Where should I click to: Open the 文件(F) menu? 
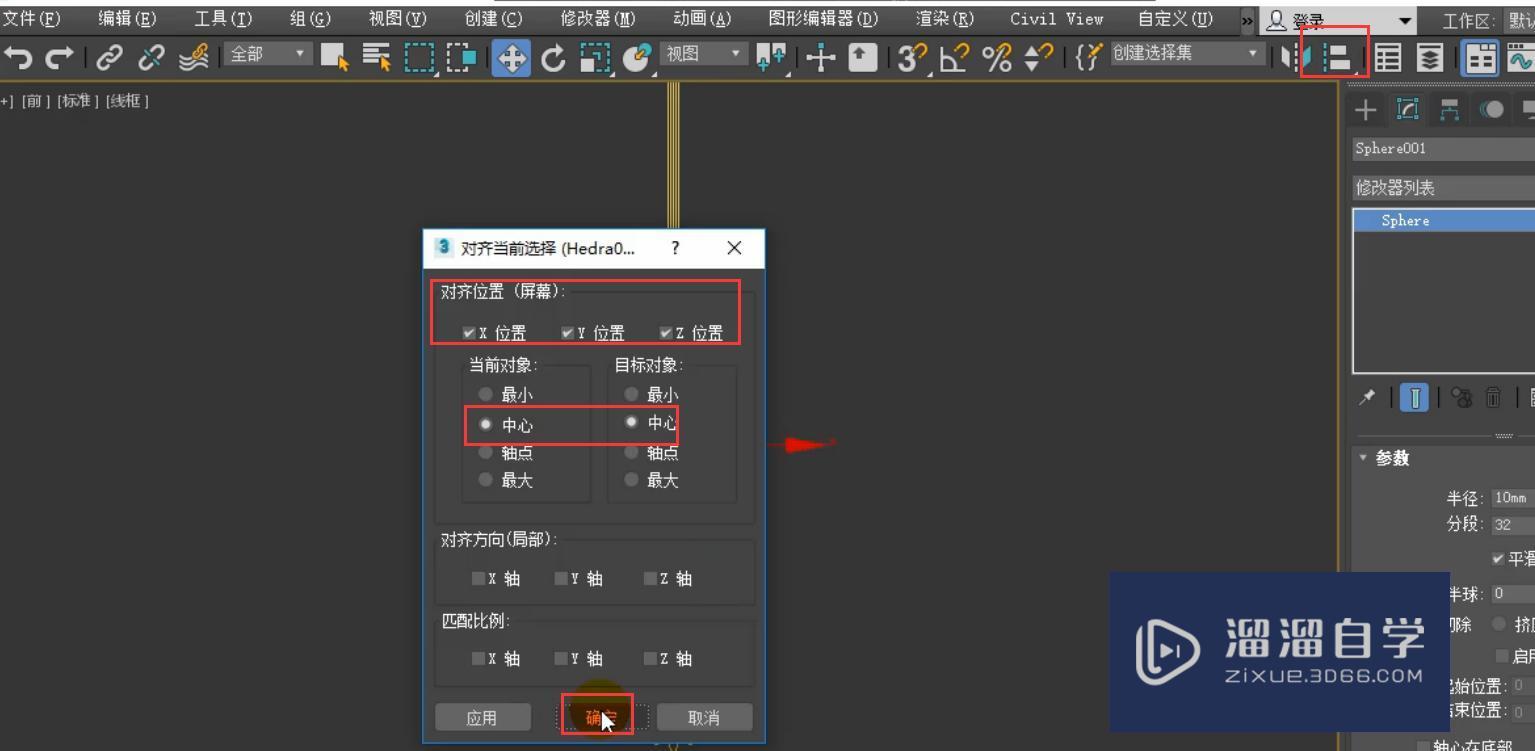(31, 19)
